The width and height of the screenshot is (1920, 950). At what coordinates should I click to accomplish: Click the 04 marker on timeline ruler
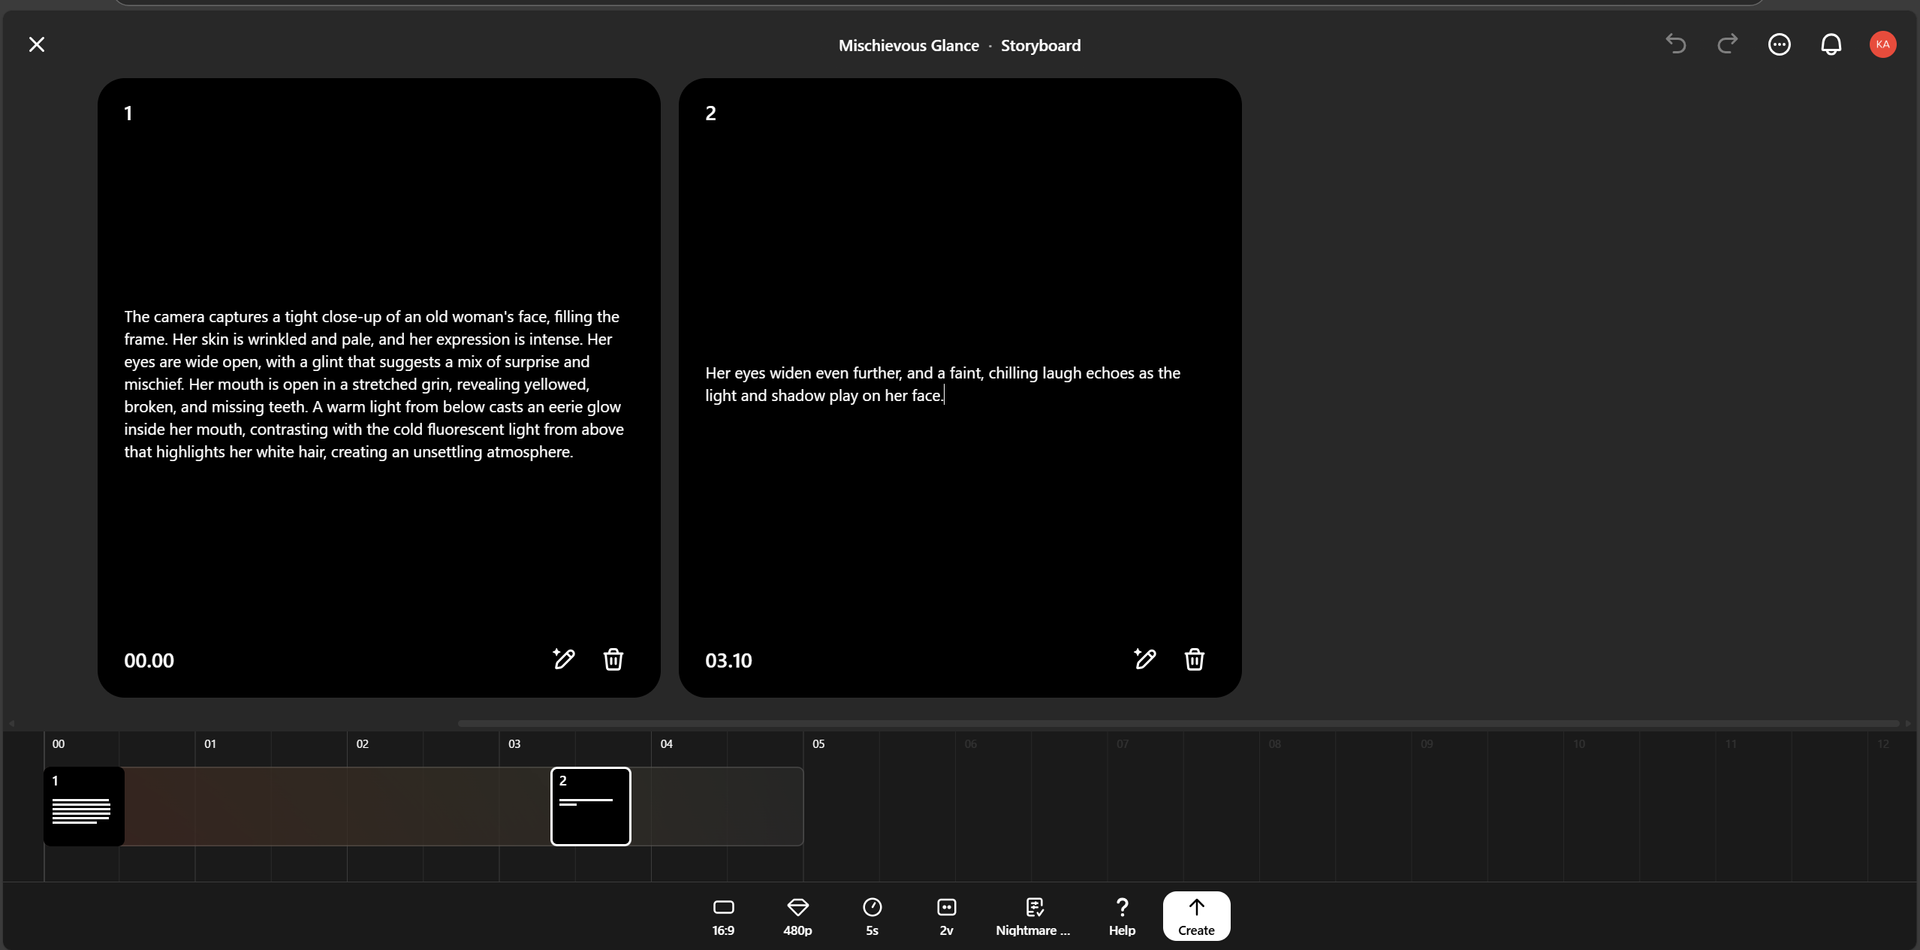point(666,744)
